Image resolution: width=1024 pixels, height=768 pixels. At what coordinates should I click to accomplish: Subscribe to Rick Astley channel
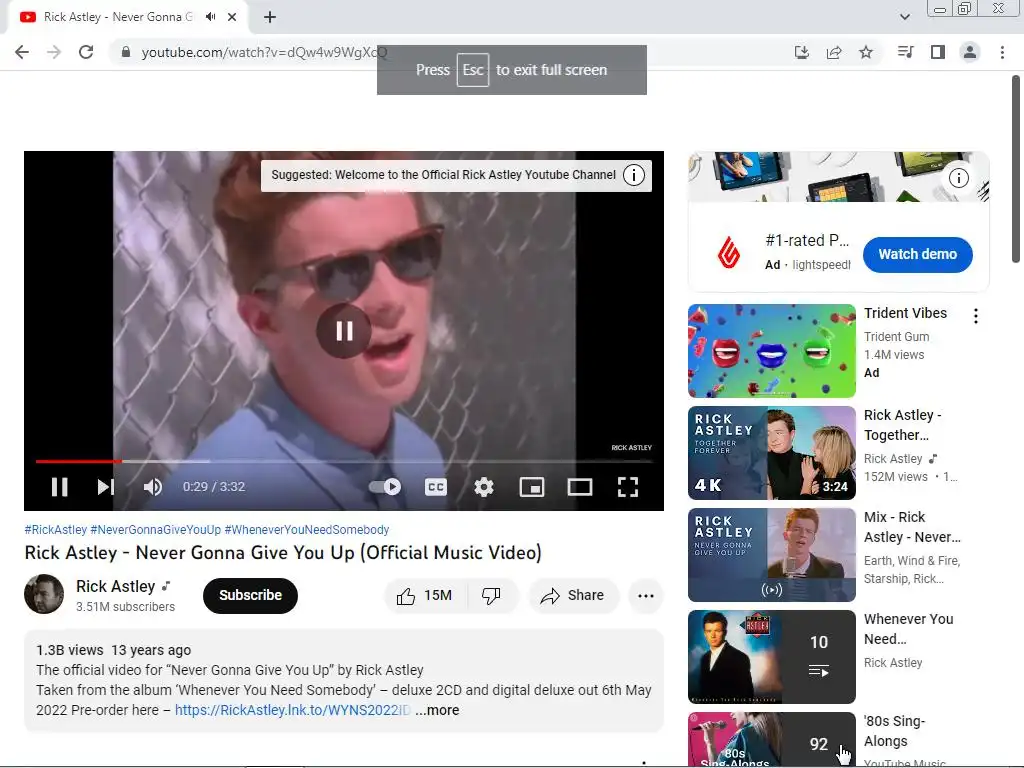pyautogui.click(x=250, y=596)
